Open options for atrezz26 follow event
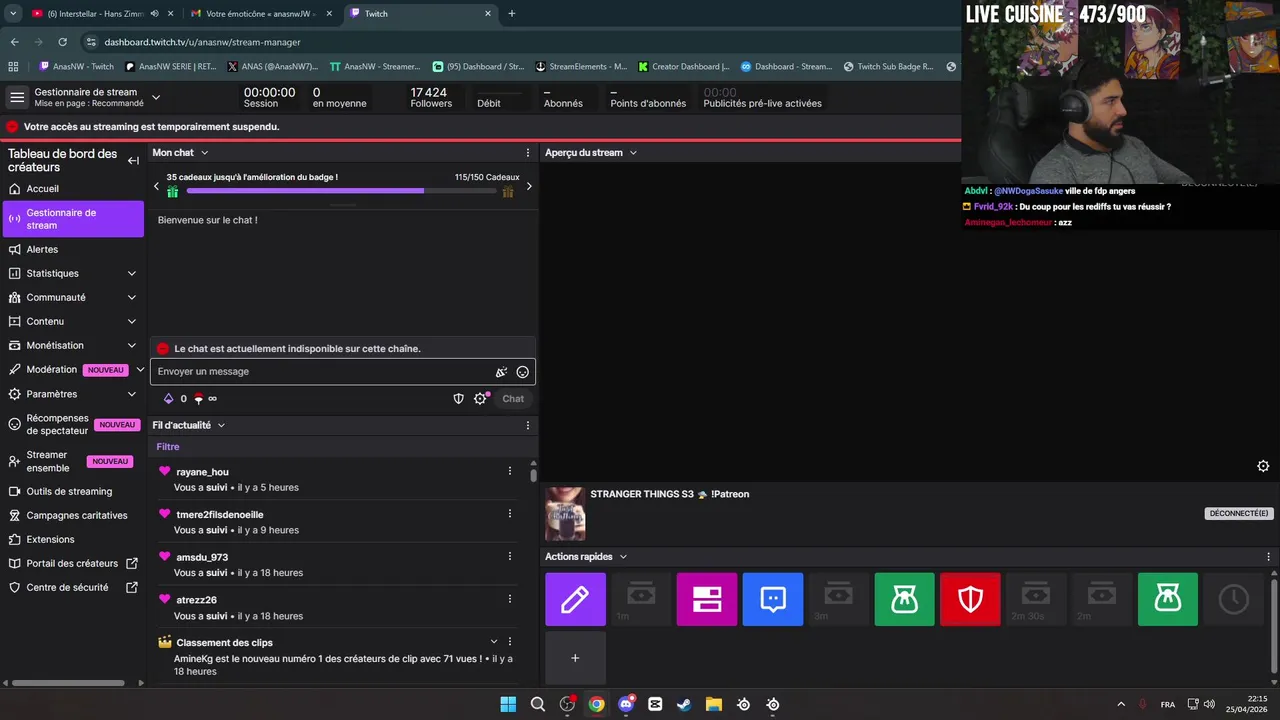Viewport: 1280px width, 720px height. click(510, 599)
